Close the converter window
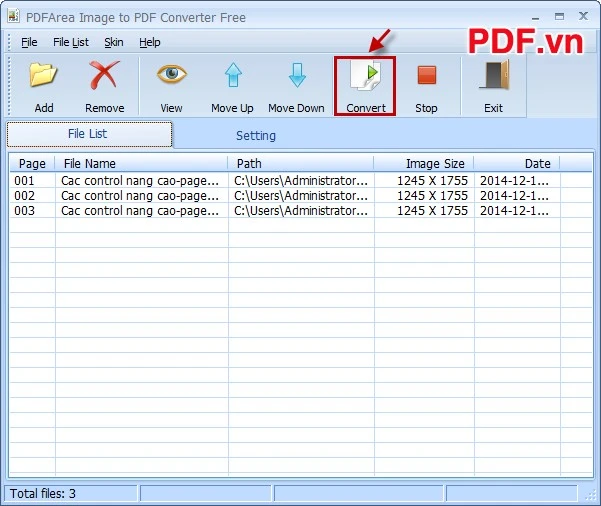 [x=583, y=16]
